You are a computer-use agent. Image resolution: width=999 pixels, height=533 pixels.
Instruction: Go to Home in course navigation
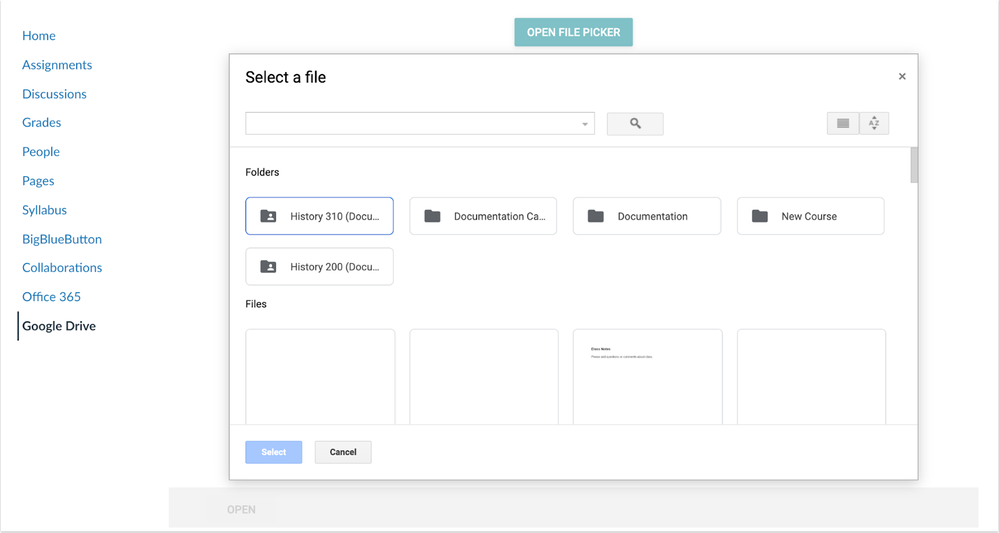[x=39, y=36]
